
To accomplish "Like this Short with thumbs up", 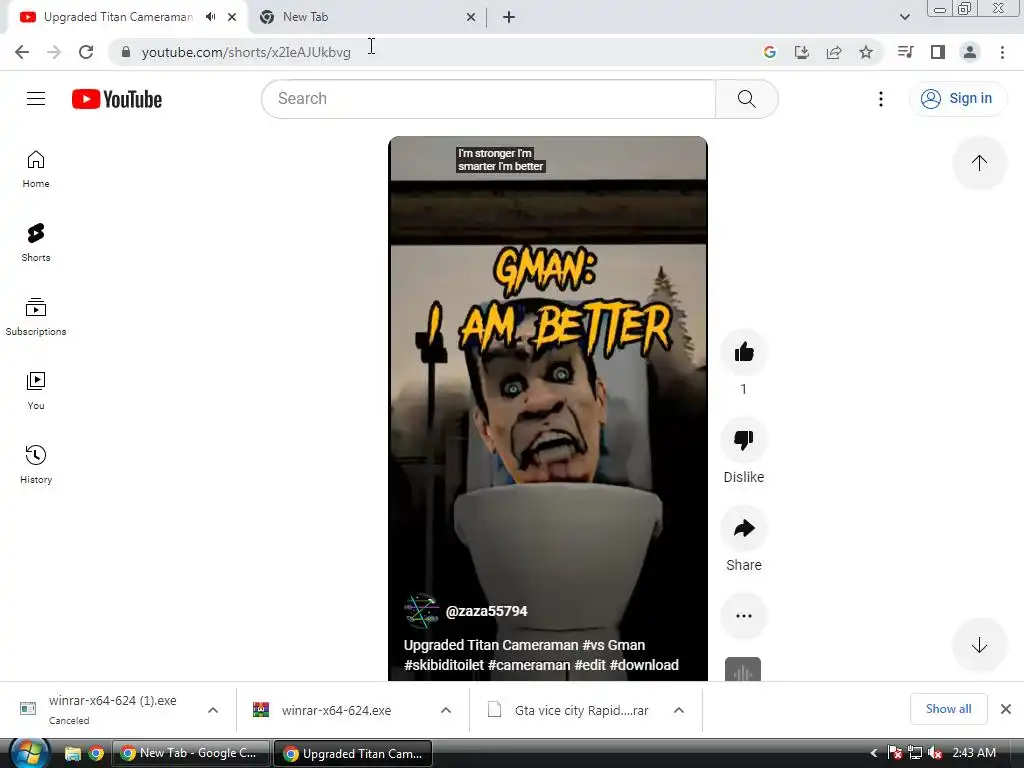I will point(744,353).
